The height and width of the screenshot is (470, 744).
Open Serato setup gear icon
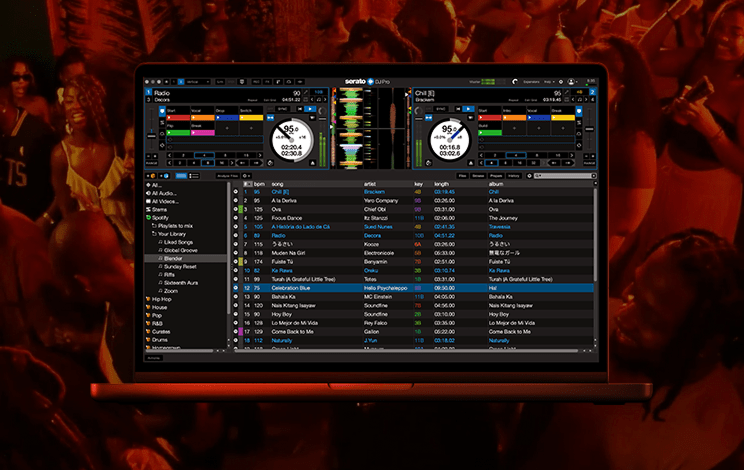click(x=561, y=82)
